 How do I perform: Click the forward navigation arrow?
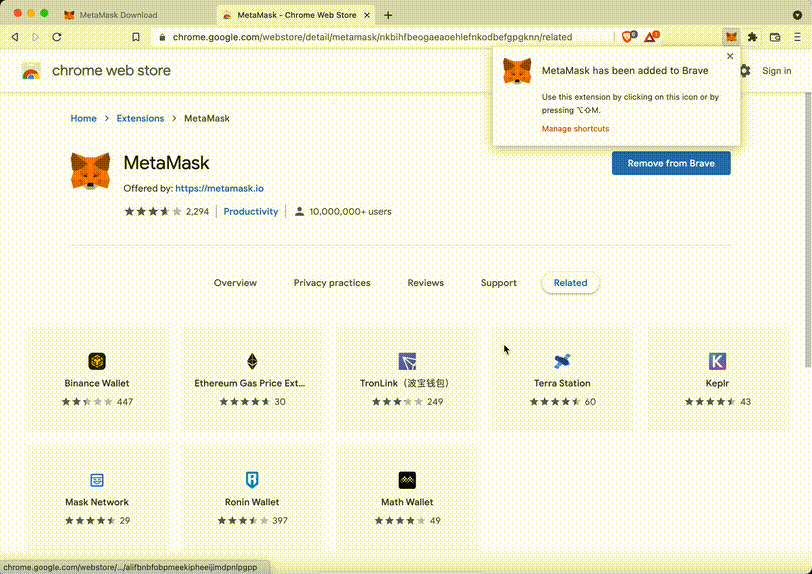[35, 37]
